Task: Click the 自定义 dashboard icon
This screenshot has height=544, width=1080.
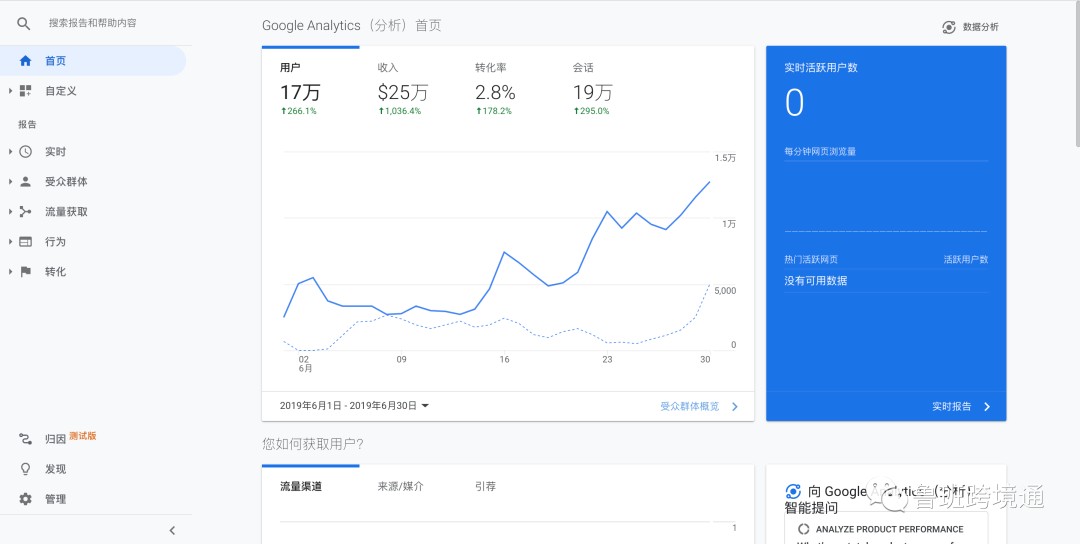Action: 25,91
